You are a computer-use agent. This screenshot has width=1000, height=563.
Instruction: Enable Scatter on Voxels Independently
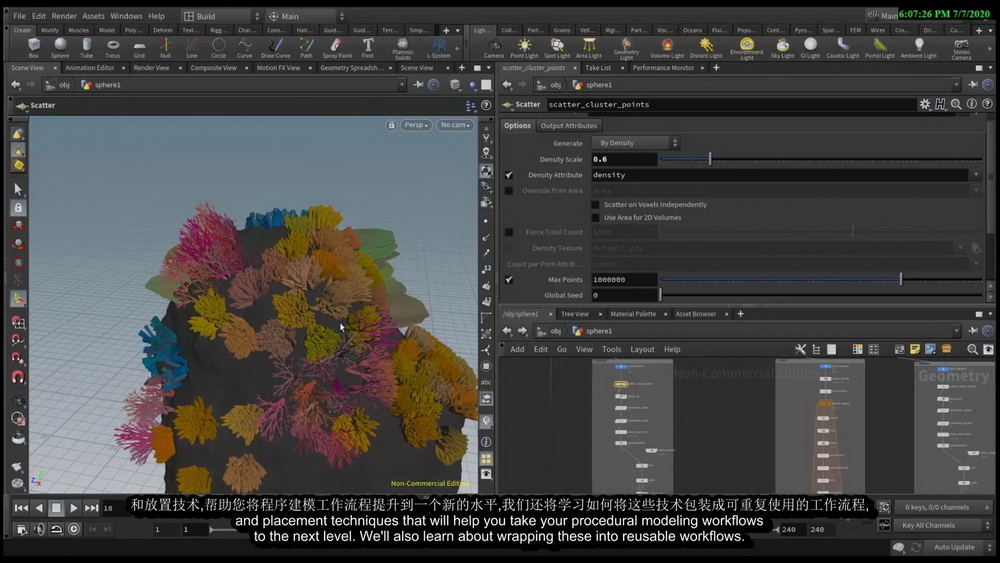[x=595, y=205]
